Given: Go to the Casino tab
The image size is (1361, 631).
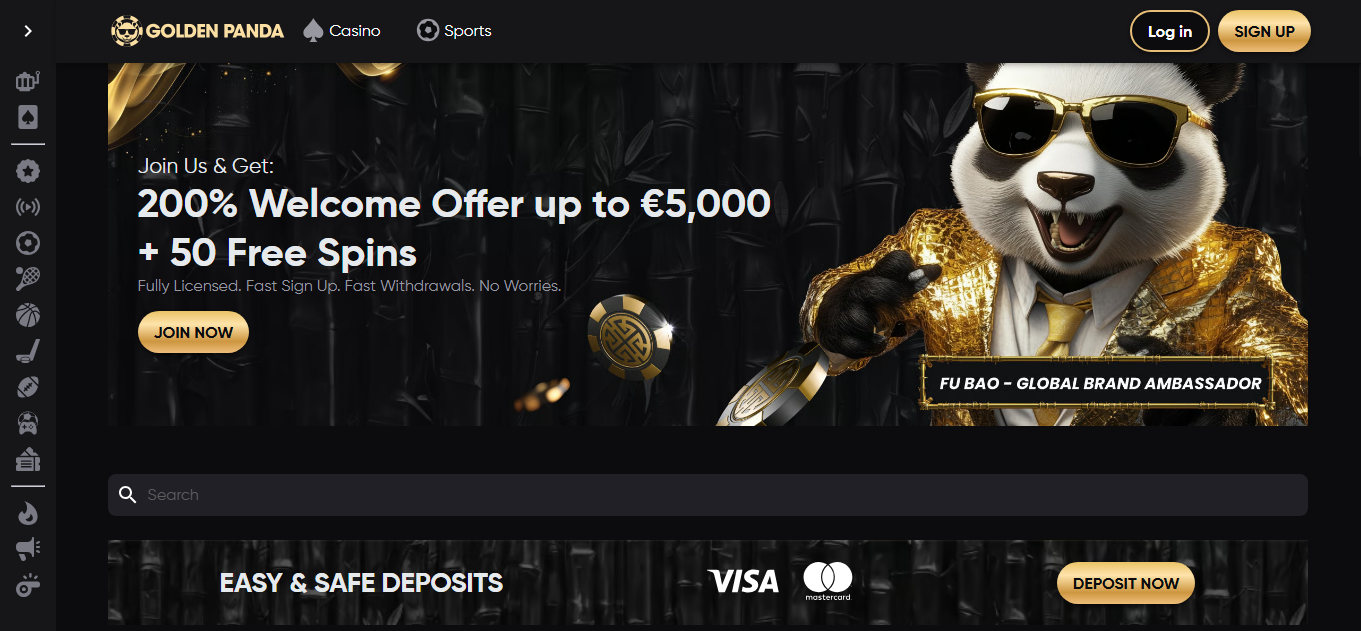Looking at the screenshot, I should coord(341,31).
